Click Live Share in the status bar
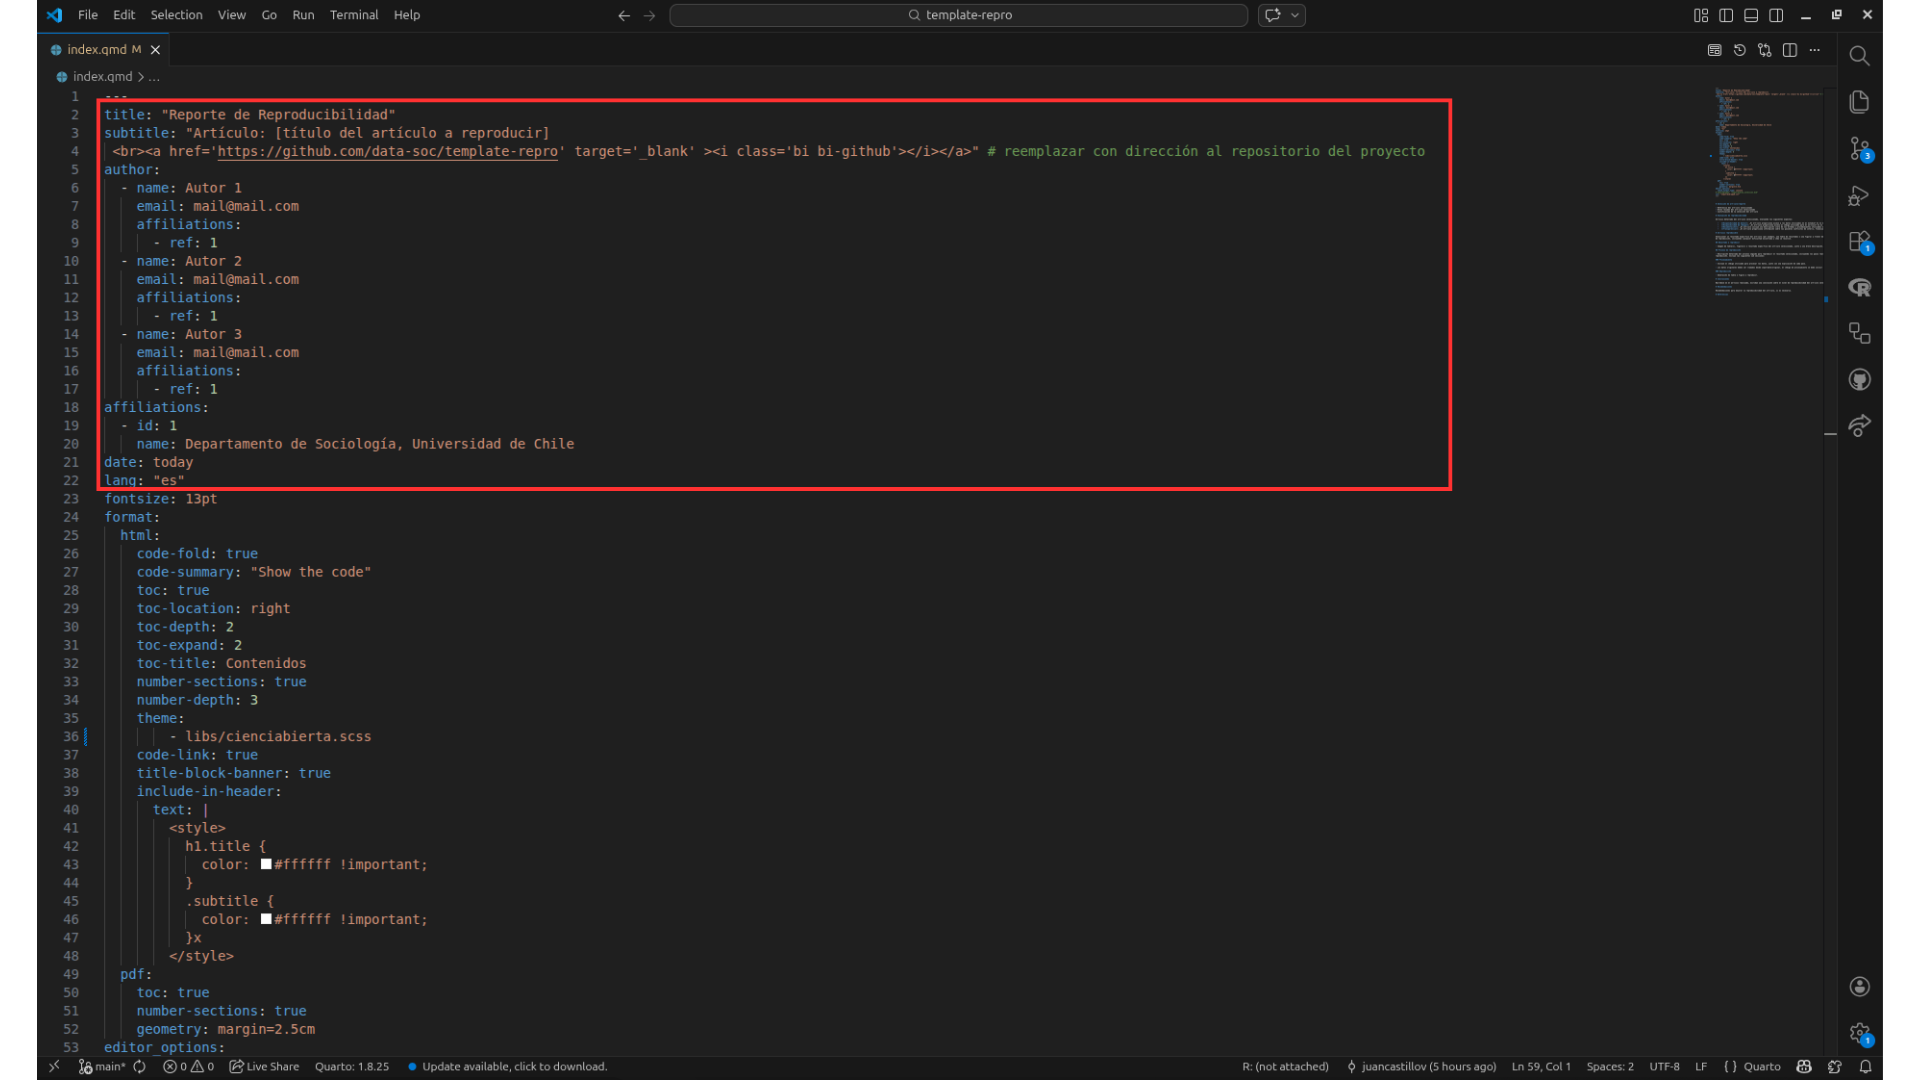Viewport: 1920px width, 1080px height. pos(265,1067)
